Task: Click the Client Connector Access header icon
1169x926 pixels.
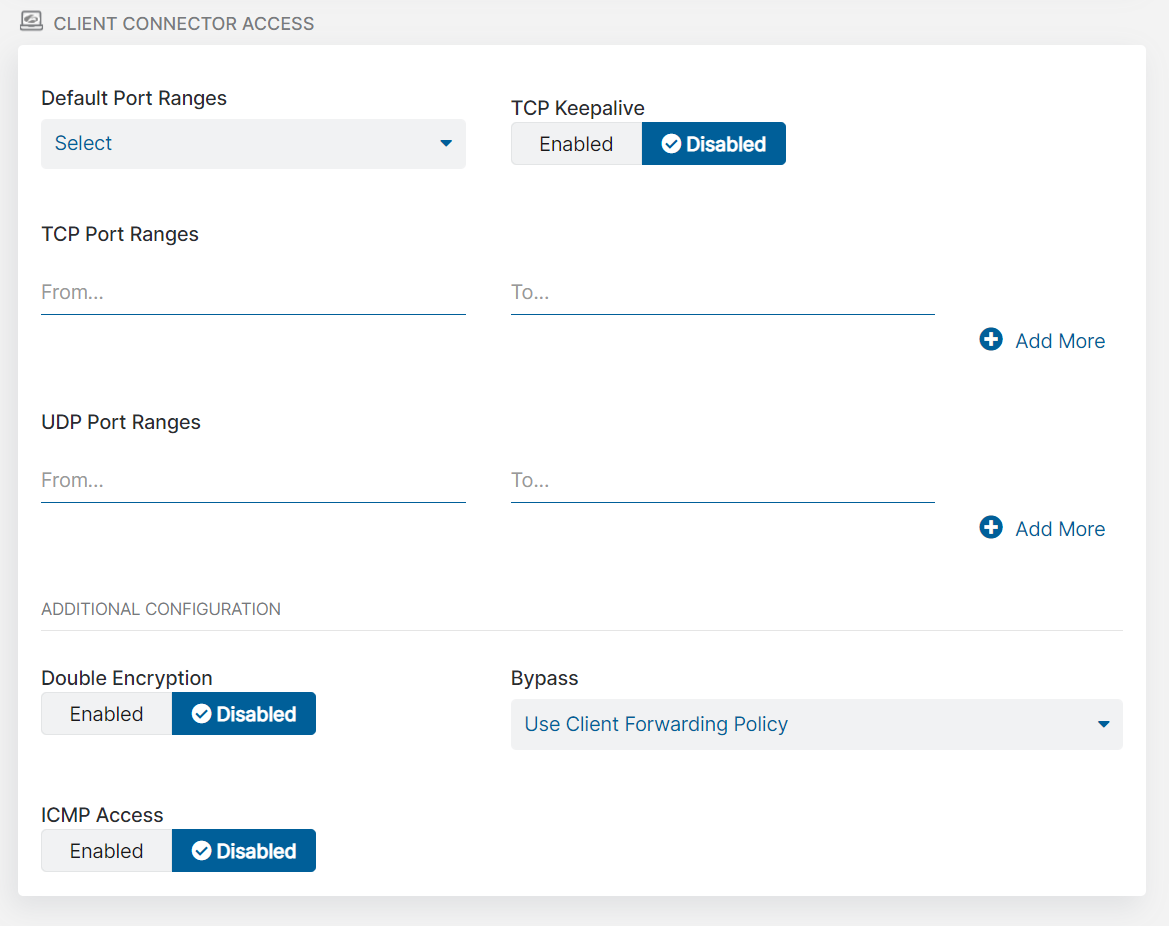Action: pos(32,21)
